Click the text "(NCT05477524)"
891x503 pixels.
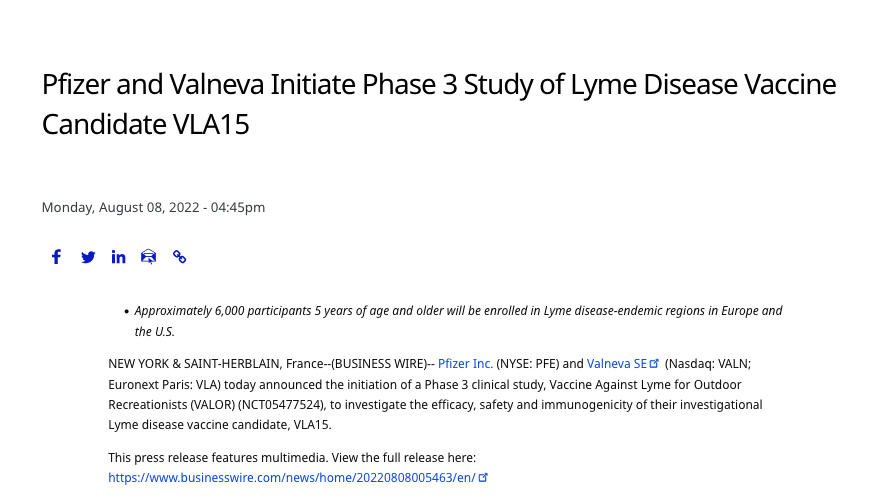(x=282, y=405)
